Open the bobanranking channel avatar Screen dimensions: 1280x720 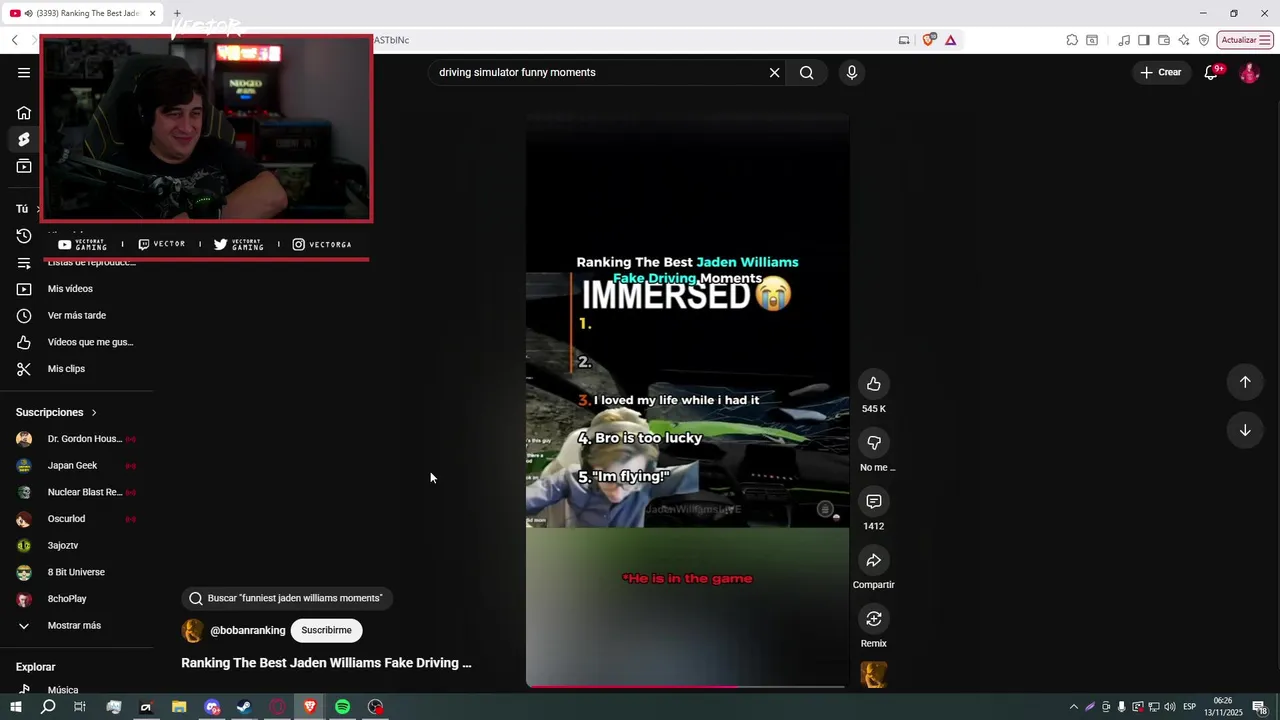(192, 630)
